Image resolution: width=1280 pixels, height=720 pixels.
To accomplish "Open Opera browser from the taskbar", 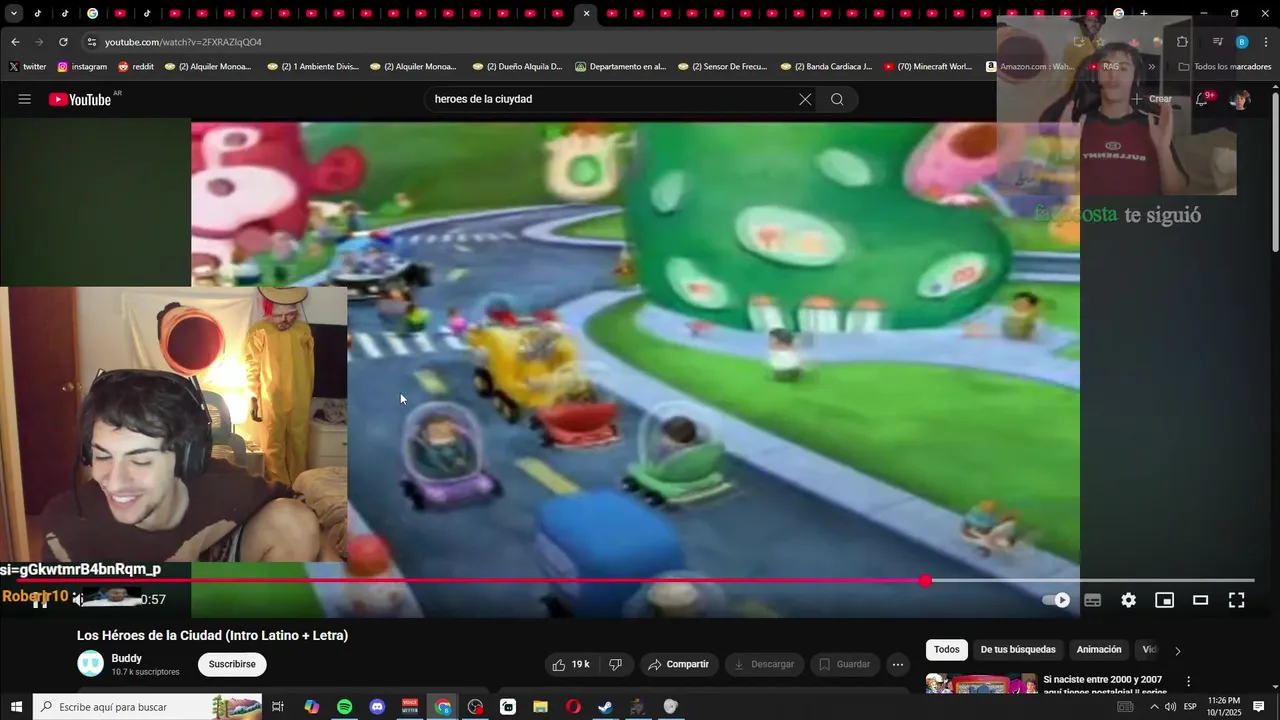I will [573, 707].
